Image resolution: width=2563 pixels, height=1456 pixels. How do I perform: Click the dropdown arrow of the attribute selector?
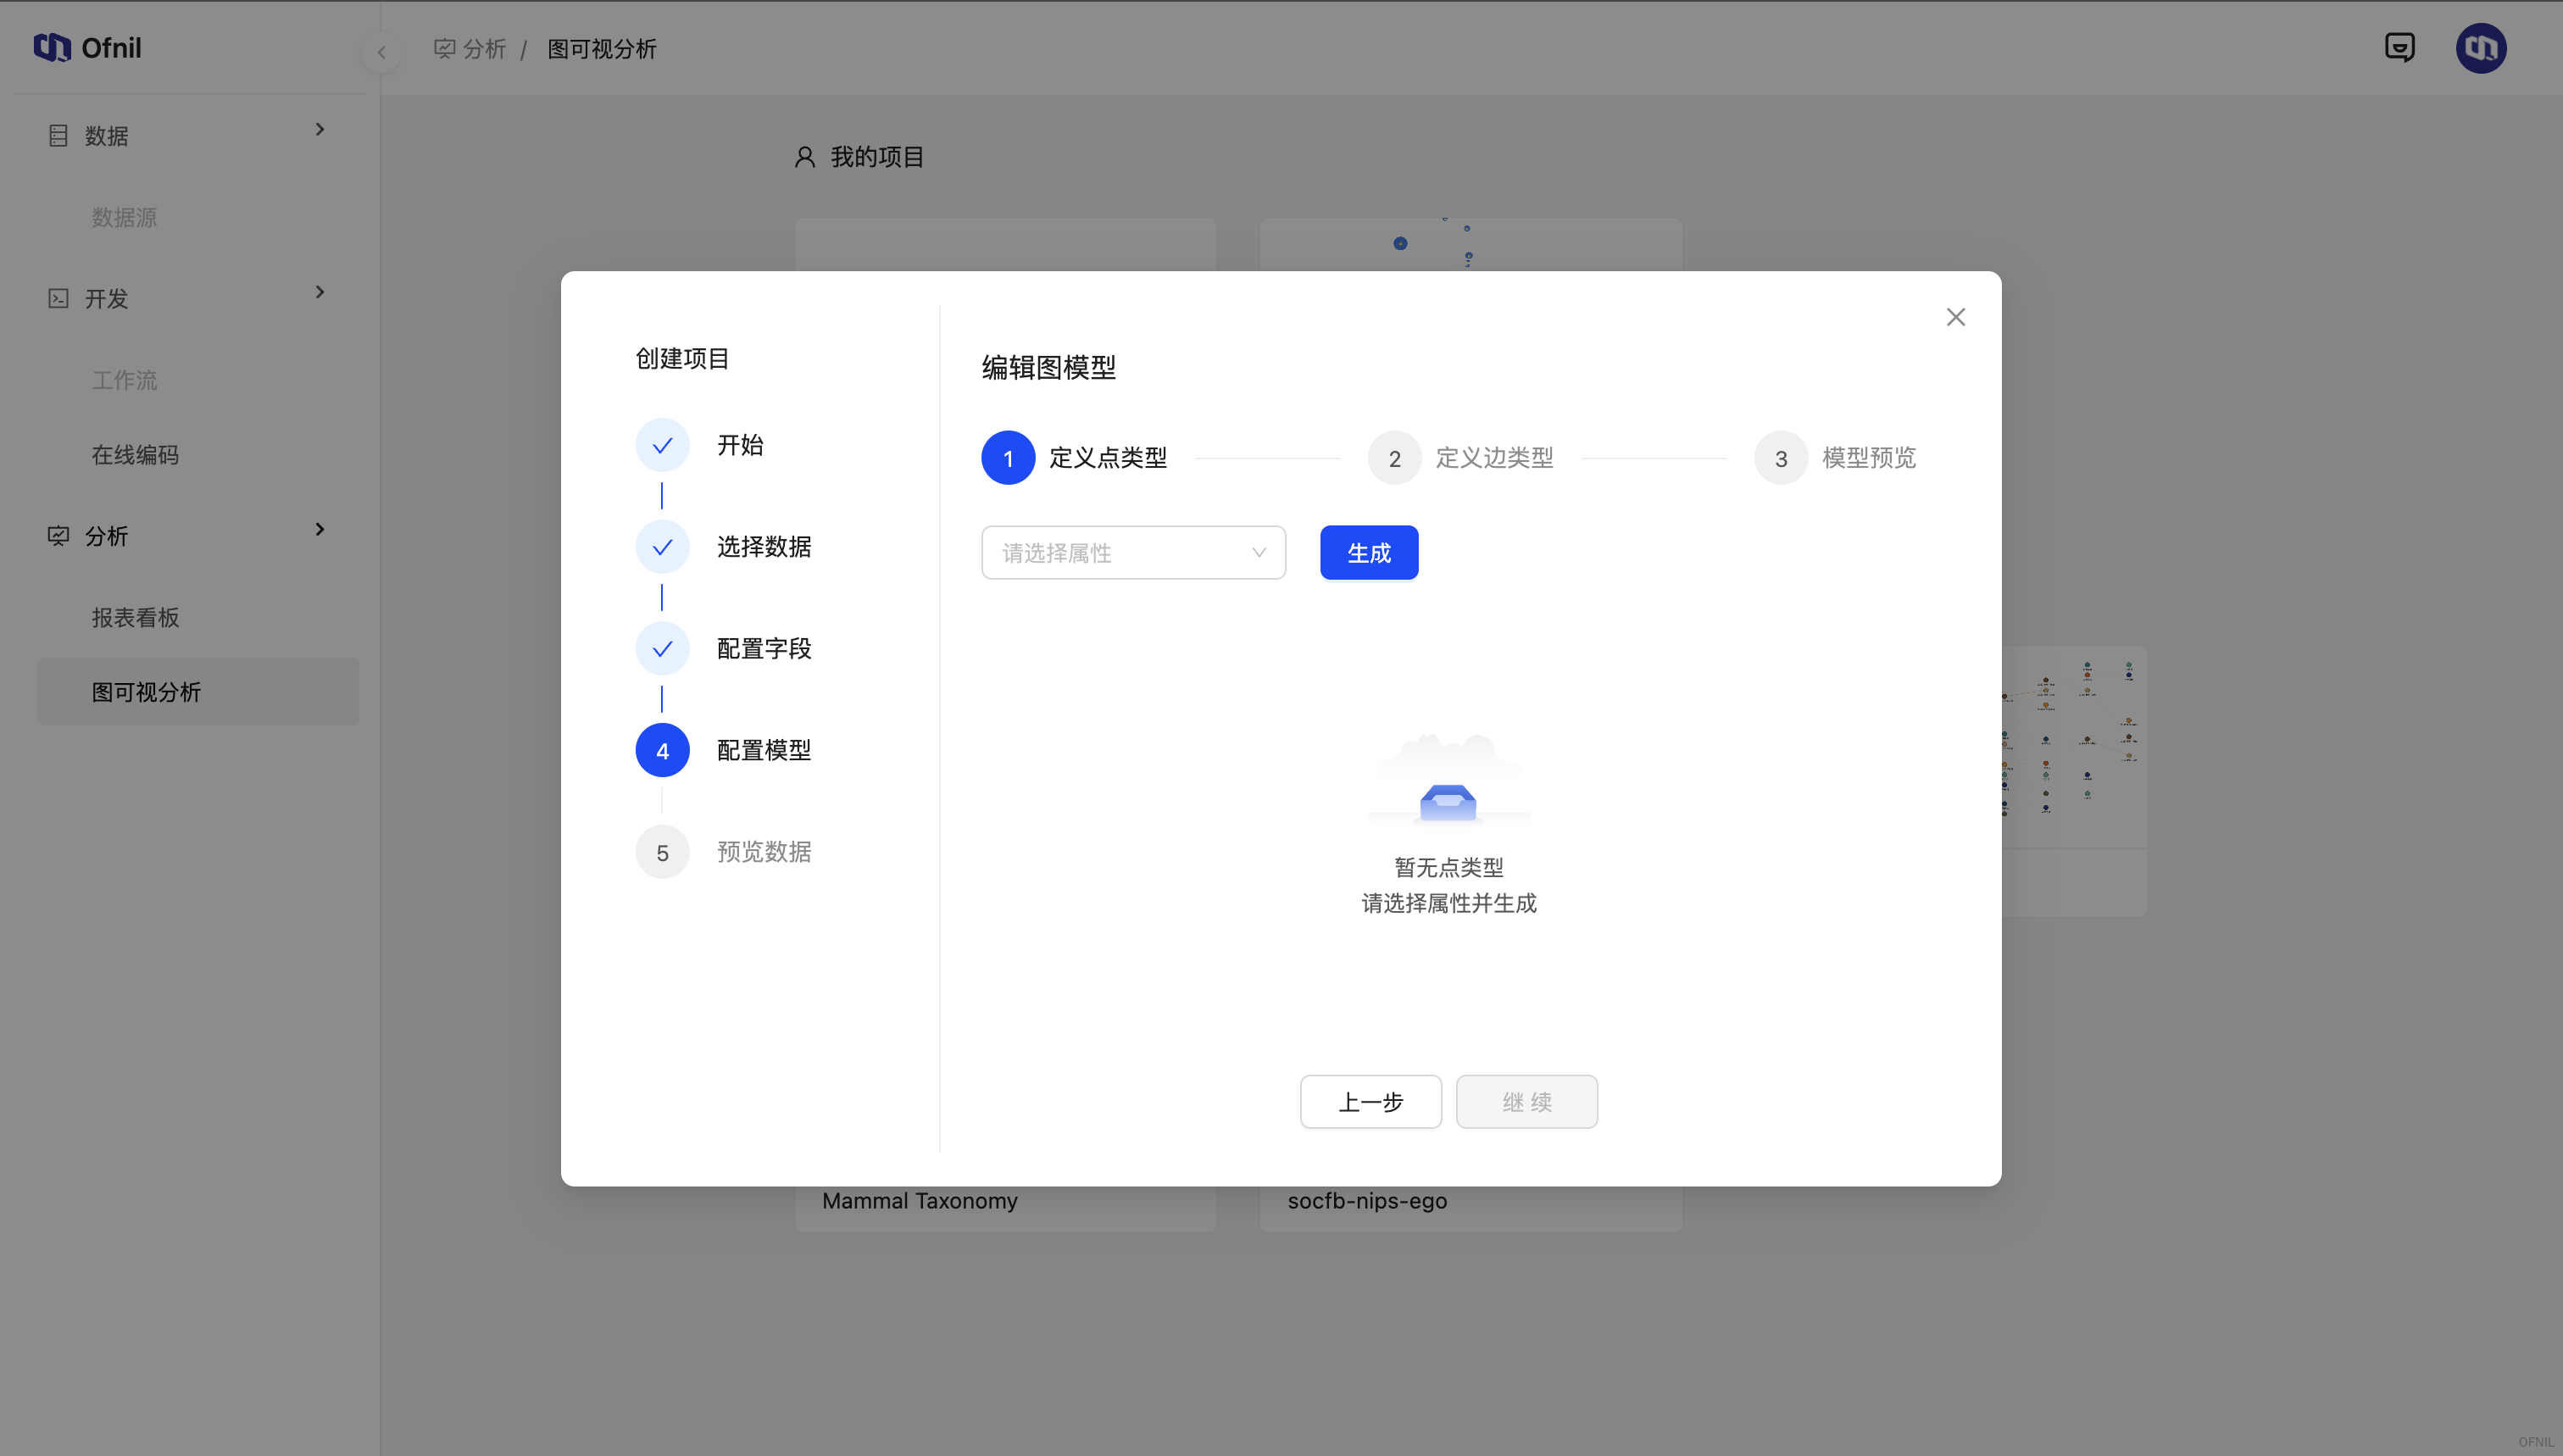click(1258, 553)
